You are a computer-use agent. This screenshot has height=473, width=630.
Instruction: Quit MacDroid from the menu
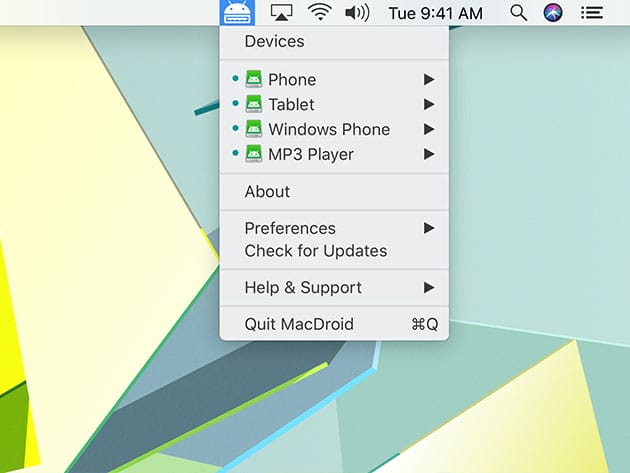(299, 324)
